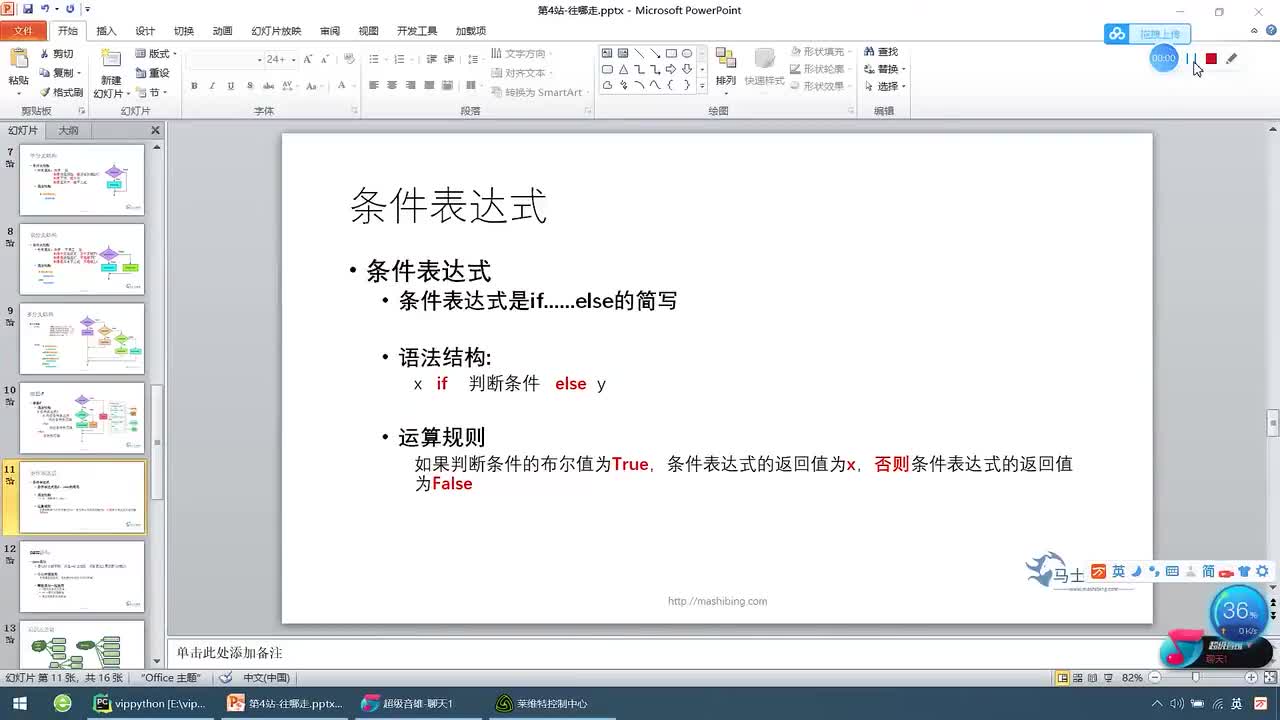Expand the 版式 (Layout) dropdown
This screenshot has height=720, width=1280.
[155, 54]
